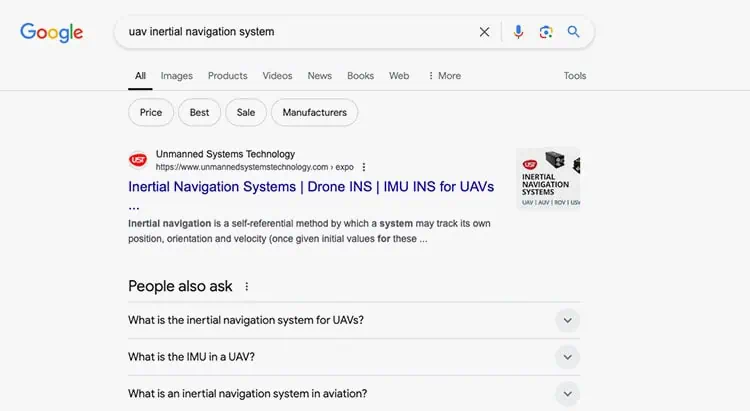750x411 pixels.
Task: Open the search Tools options
Action: [574, 76]
